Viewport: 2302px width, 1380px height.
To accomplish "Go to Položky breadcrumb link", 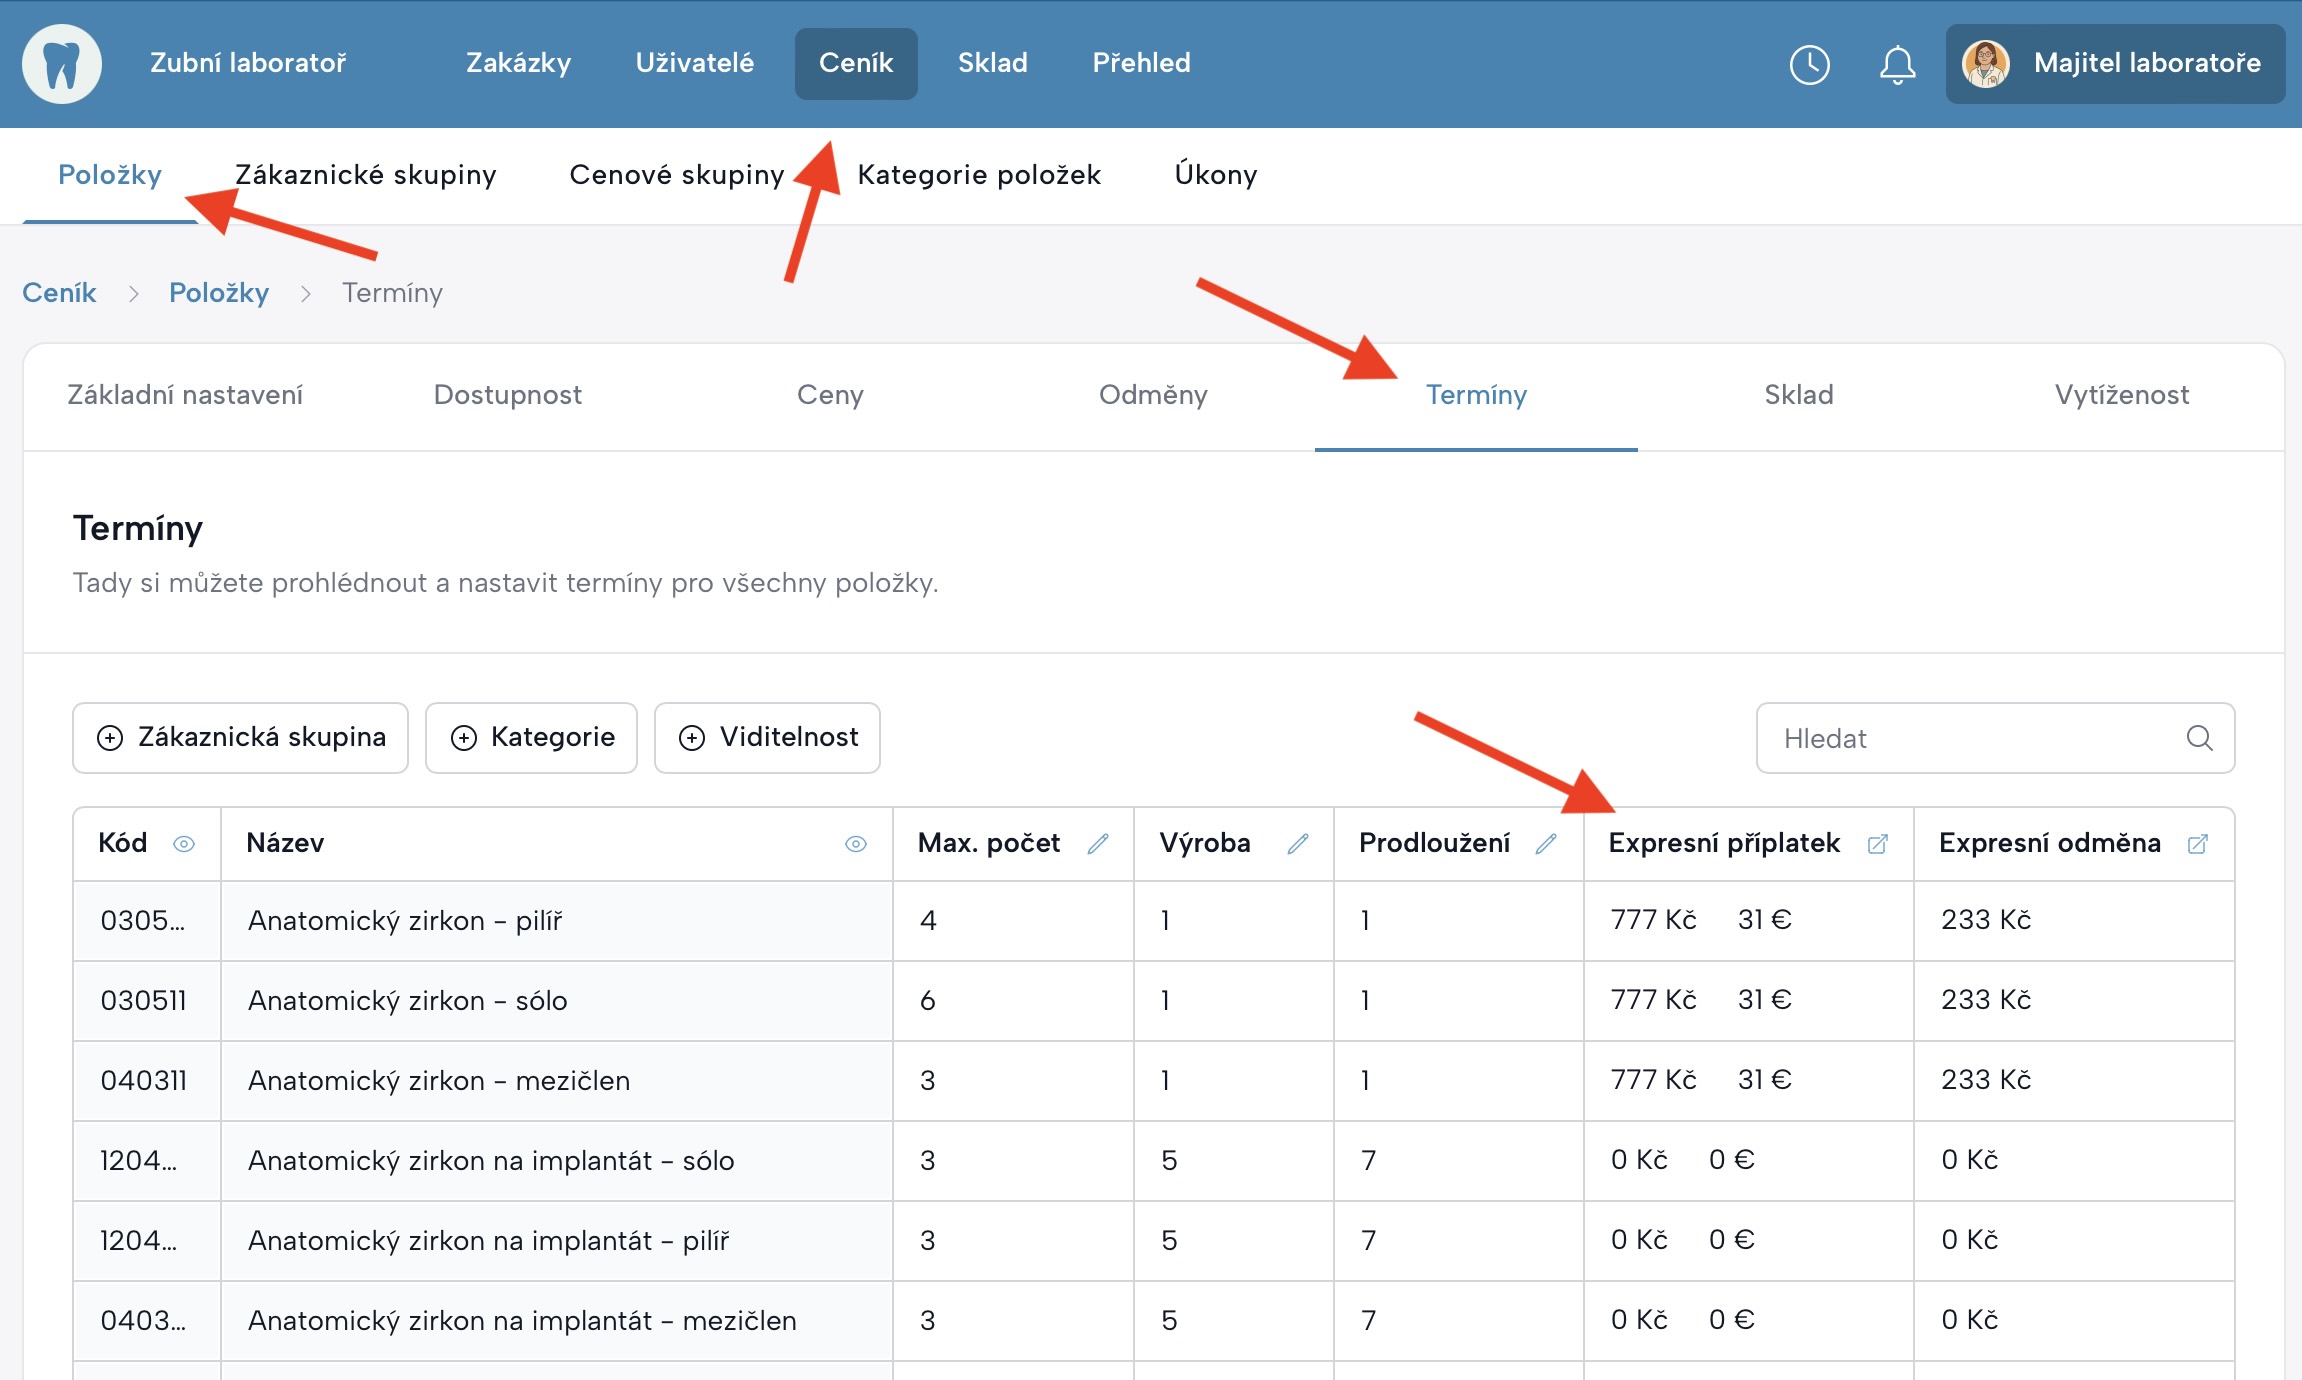I will click(x=218, y=293).
